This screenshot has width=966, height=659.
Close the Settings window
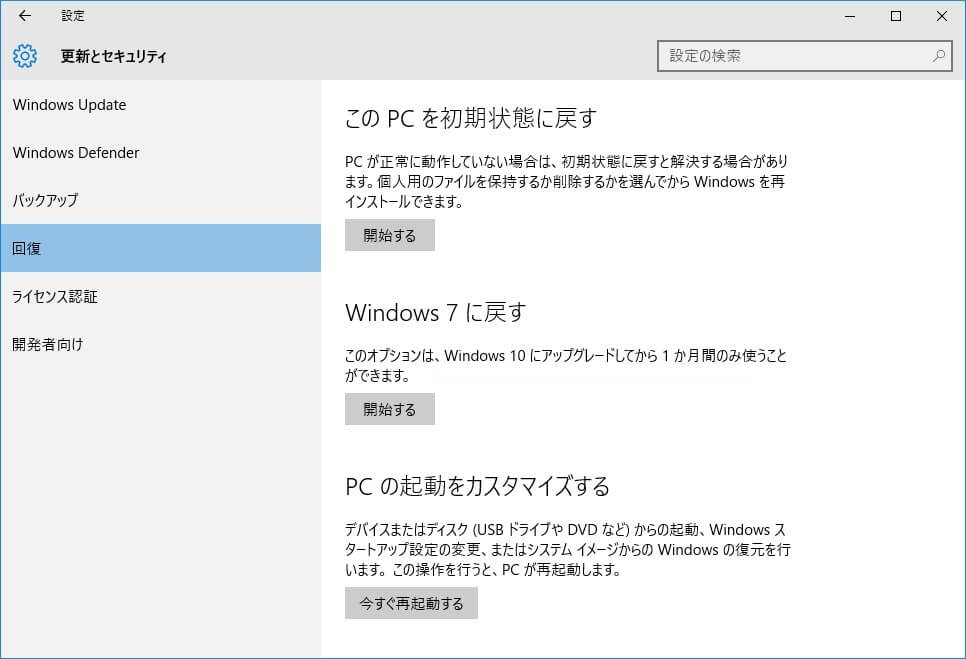(941, 16)
